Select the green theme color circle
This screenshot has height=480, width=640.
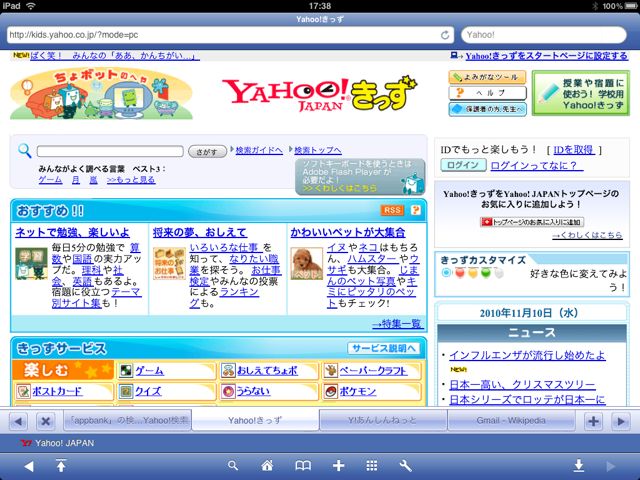(x=486, y=272)
